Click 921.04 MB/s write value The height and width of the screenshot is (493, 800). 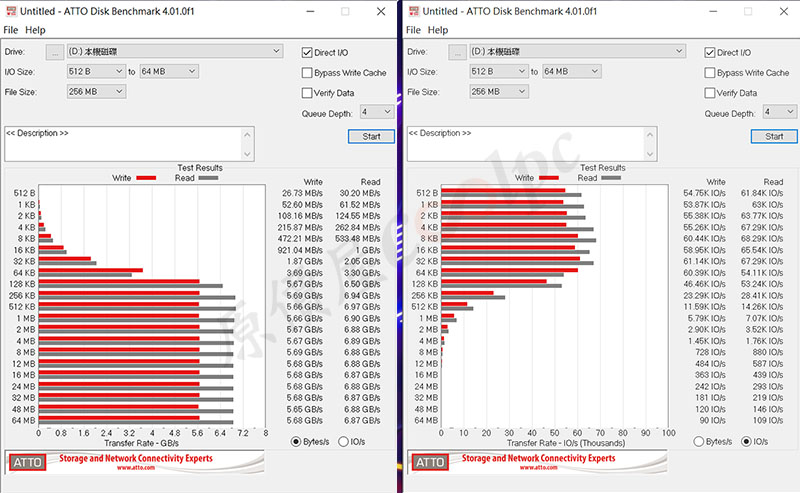click(x=301, y=250)
